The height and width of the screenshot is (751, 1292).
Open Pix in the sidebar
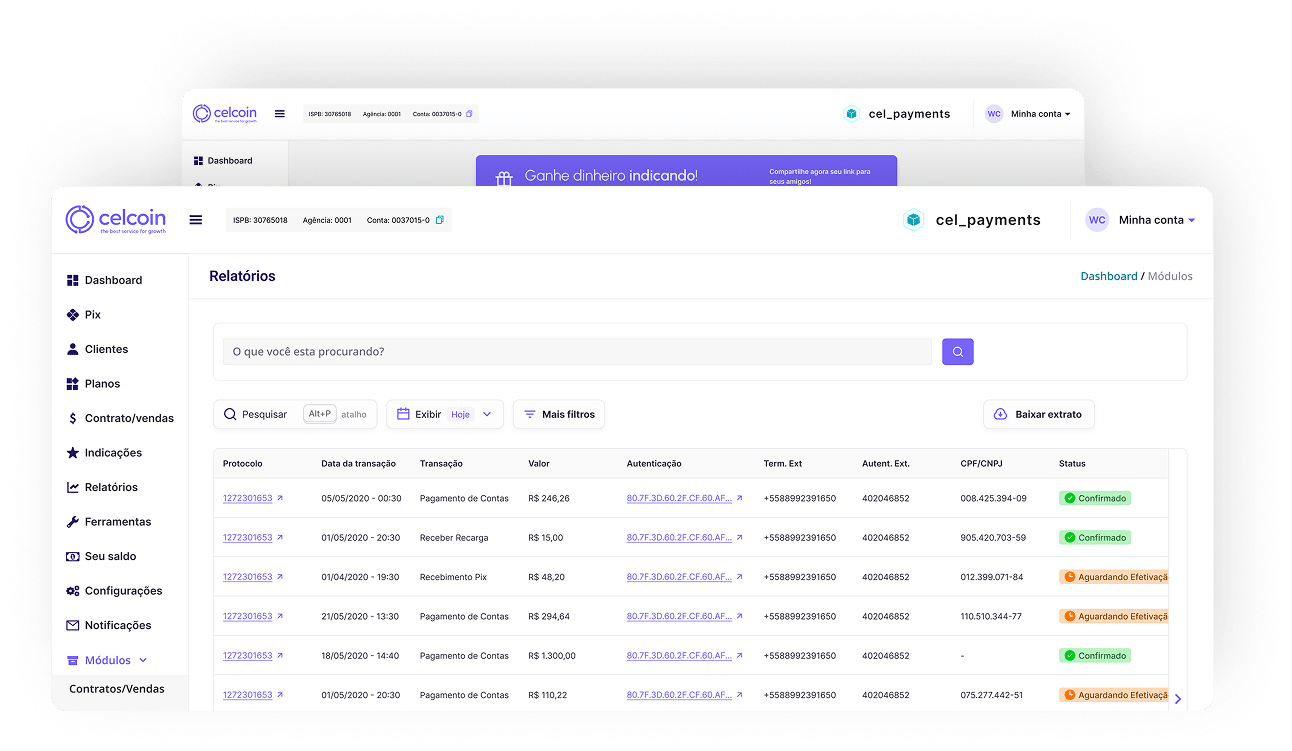point(92,315)
